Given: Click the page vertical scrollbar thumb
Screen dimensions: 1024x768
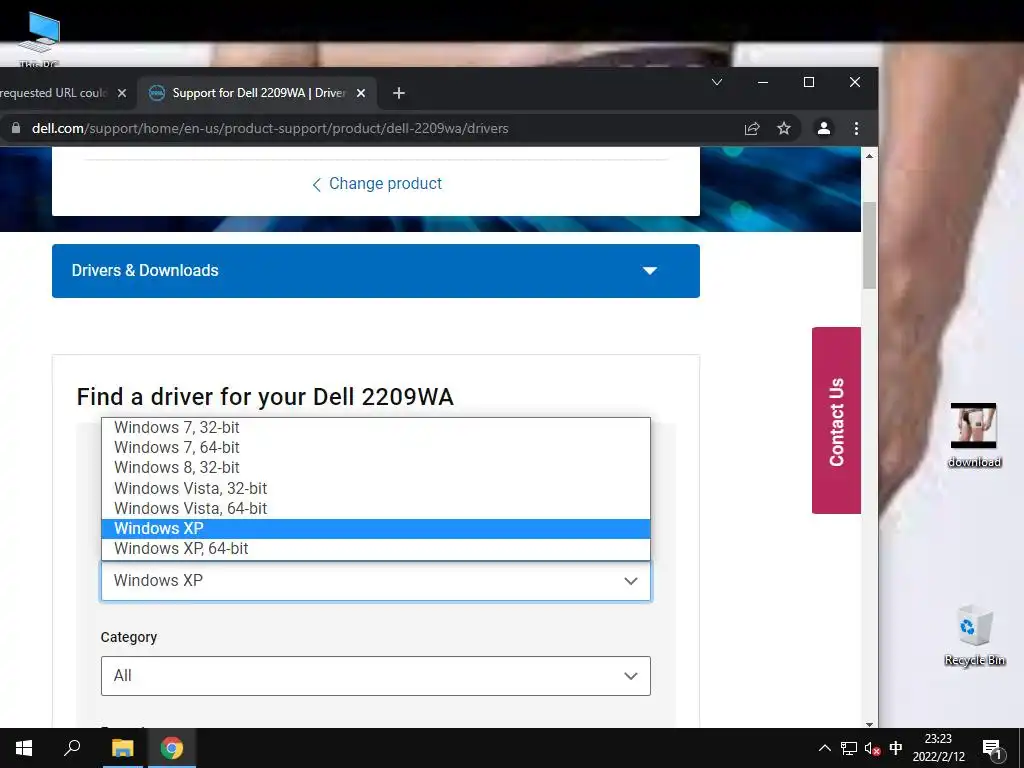Looking at the screenshot, I should point(869,245).
